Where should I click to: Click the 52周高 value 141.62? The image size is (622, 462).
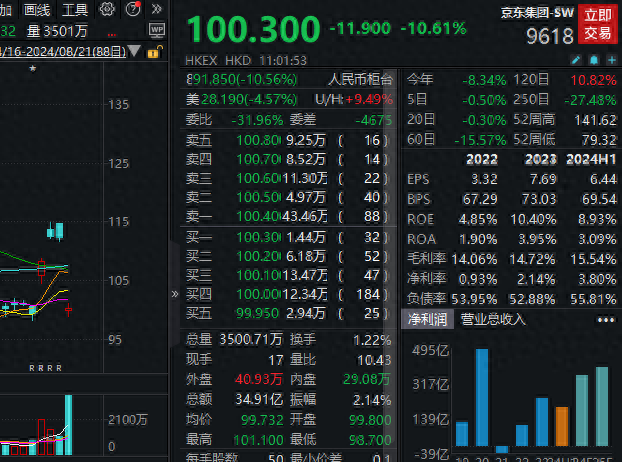[595, 120]
